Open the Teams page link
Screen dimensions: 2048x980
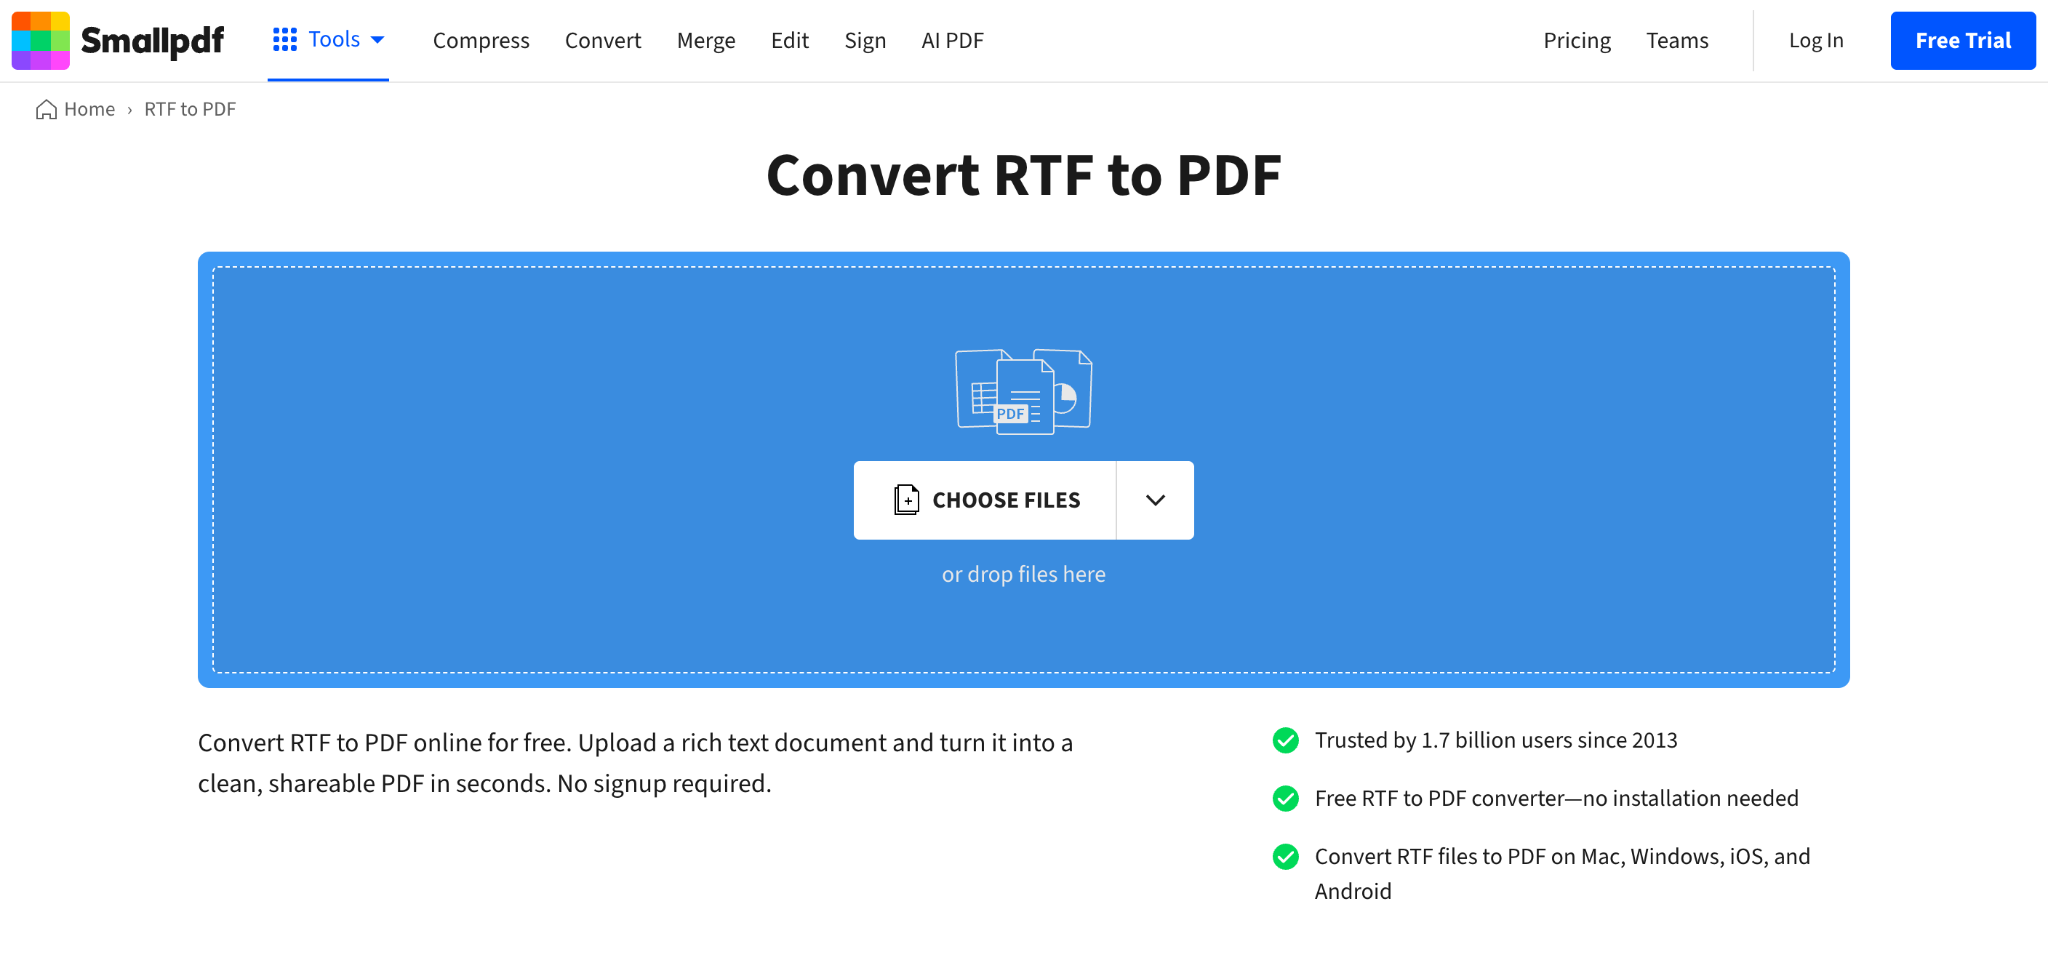1678,40
